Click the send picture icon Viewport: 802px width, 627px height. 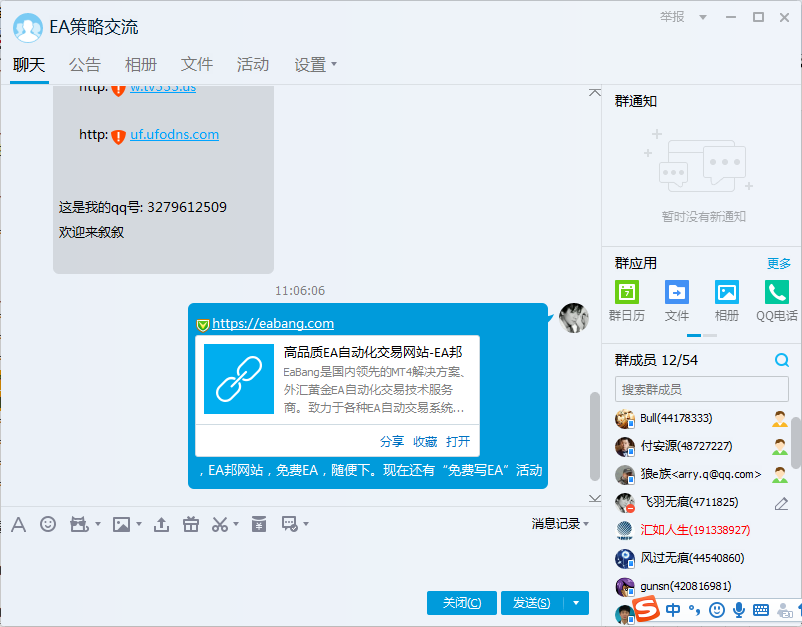click(x=121, y=524)
